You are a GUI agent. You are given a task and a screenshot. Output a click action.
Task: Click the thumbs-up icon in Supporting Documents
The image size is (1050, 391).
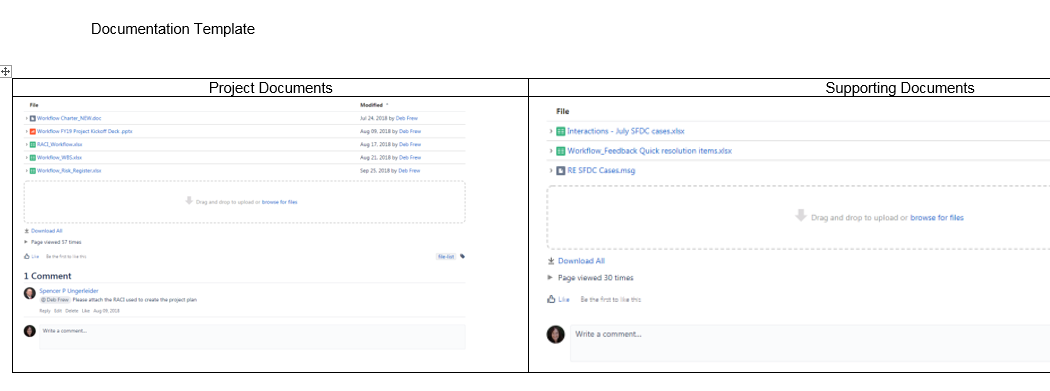click(551, 299)
